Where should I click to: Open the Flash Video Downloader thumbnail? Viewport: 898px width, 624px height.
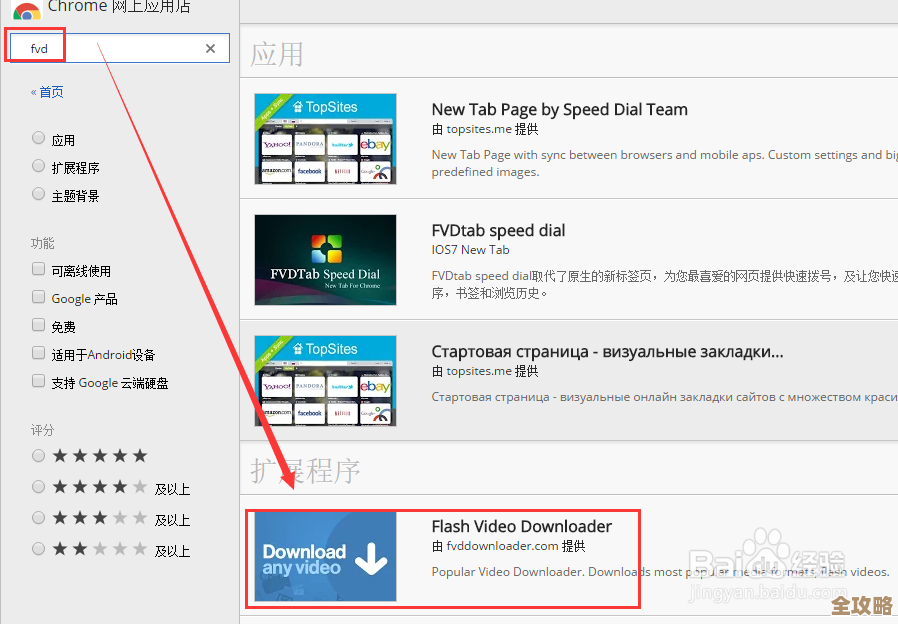point(325,557)
